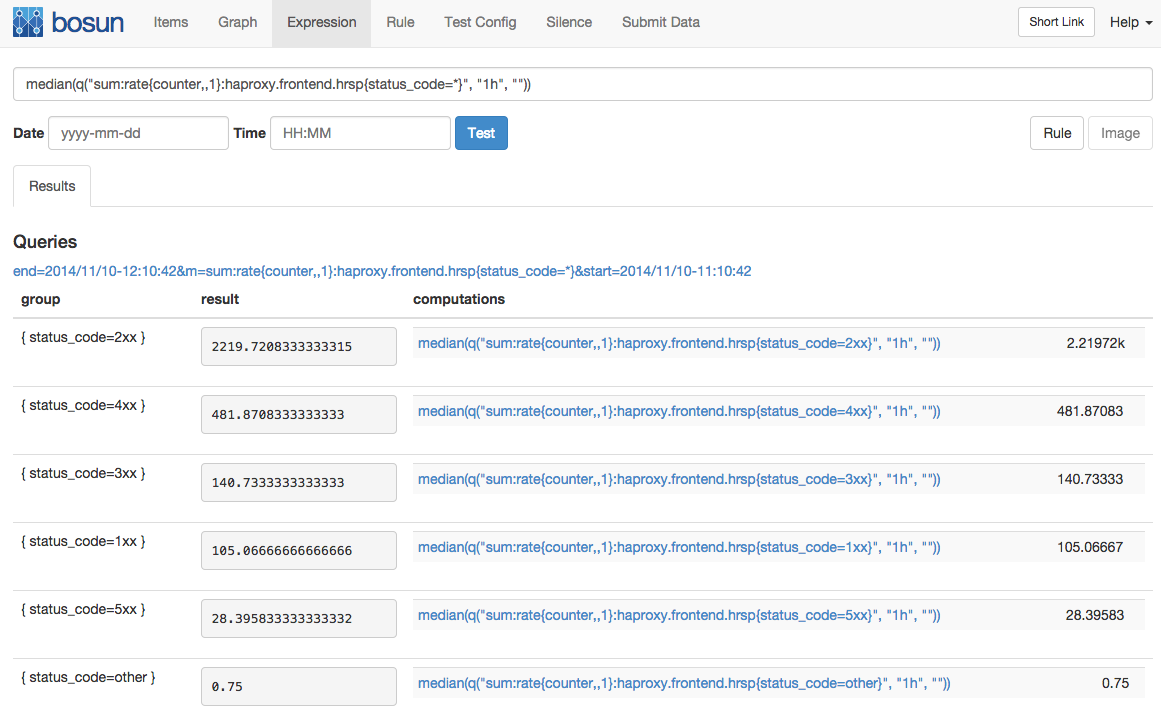Click the Short Link button
This screenshot has height=720, width=1161.
(1056, 22)
